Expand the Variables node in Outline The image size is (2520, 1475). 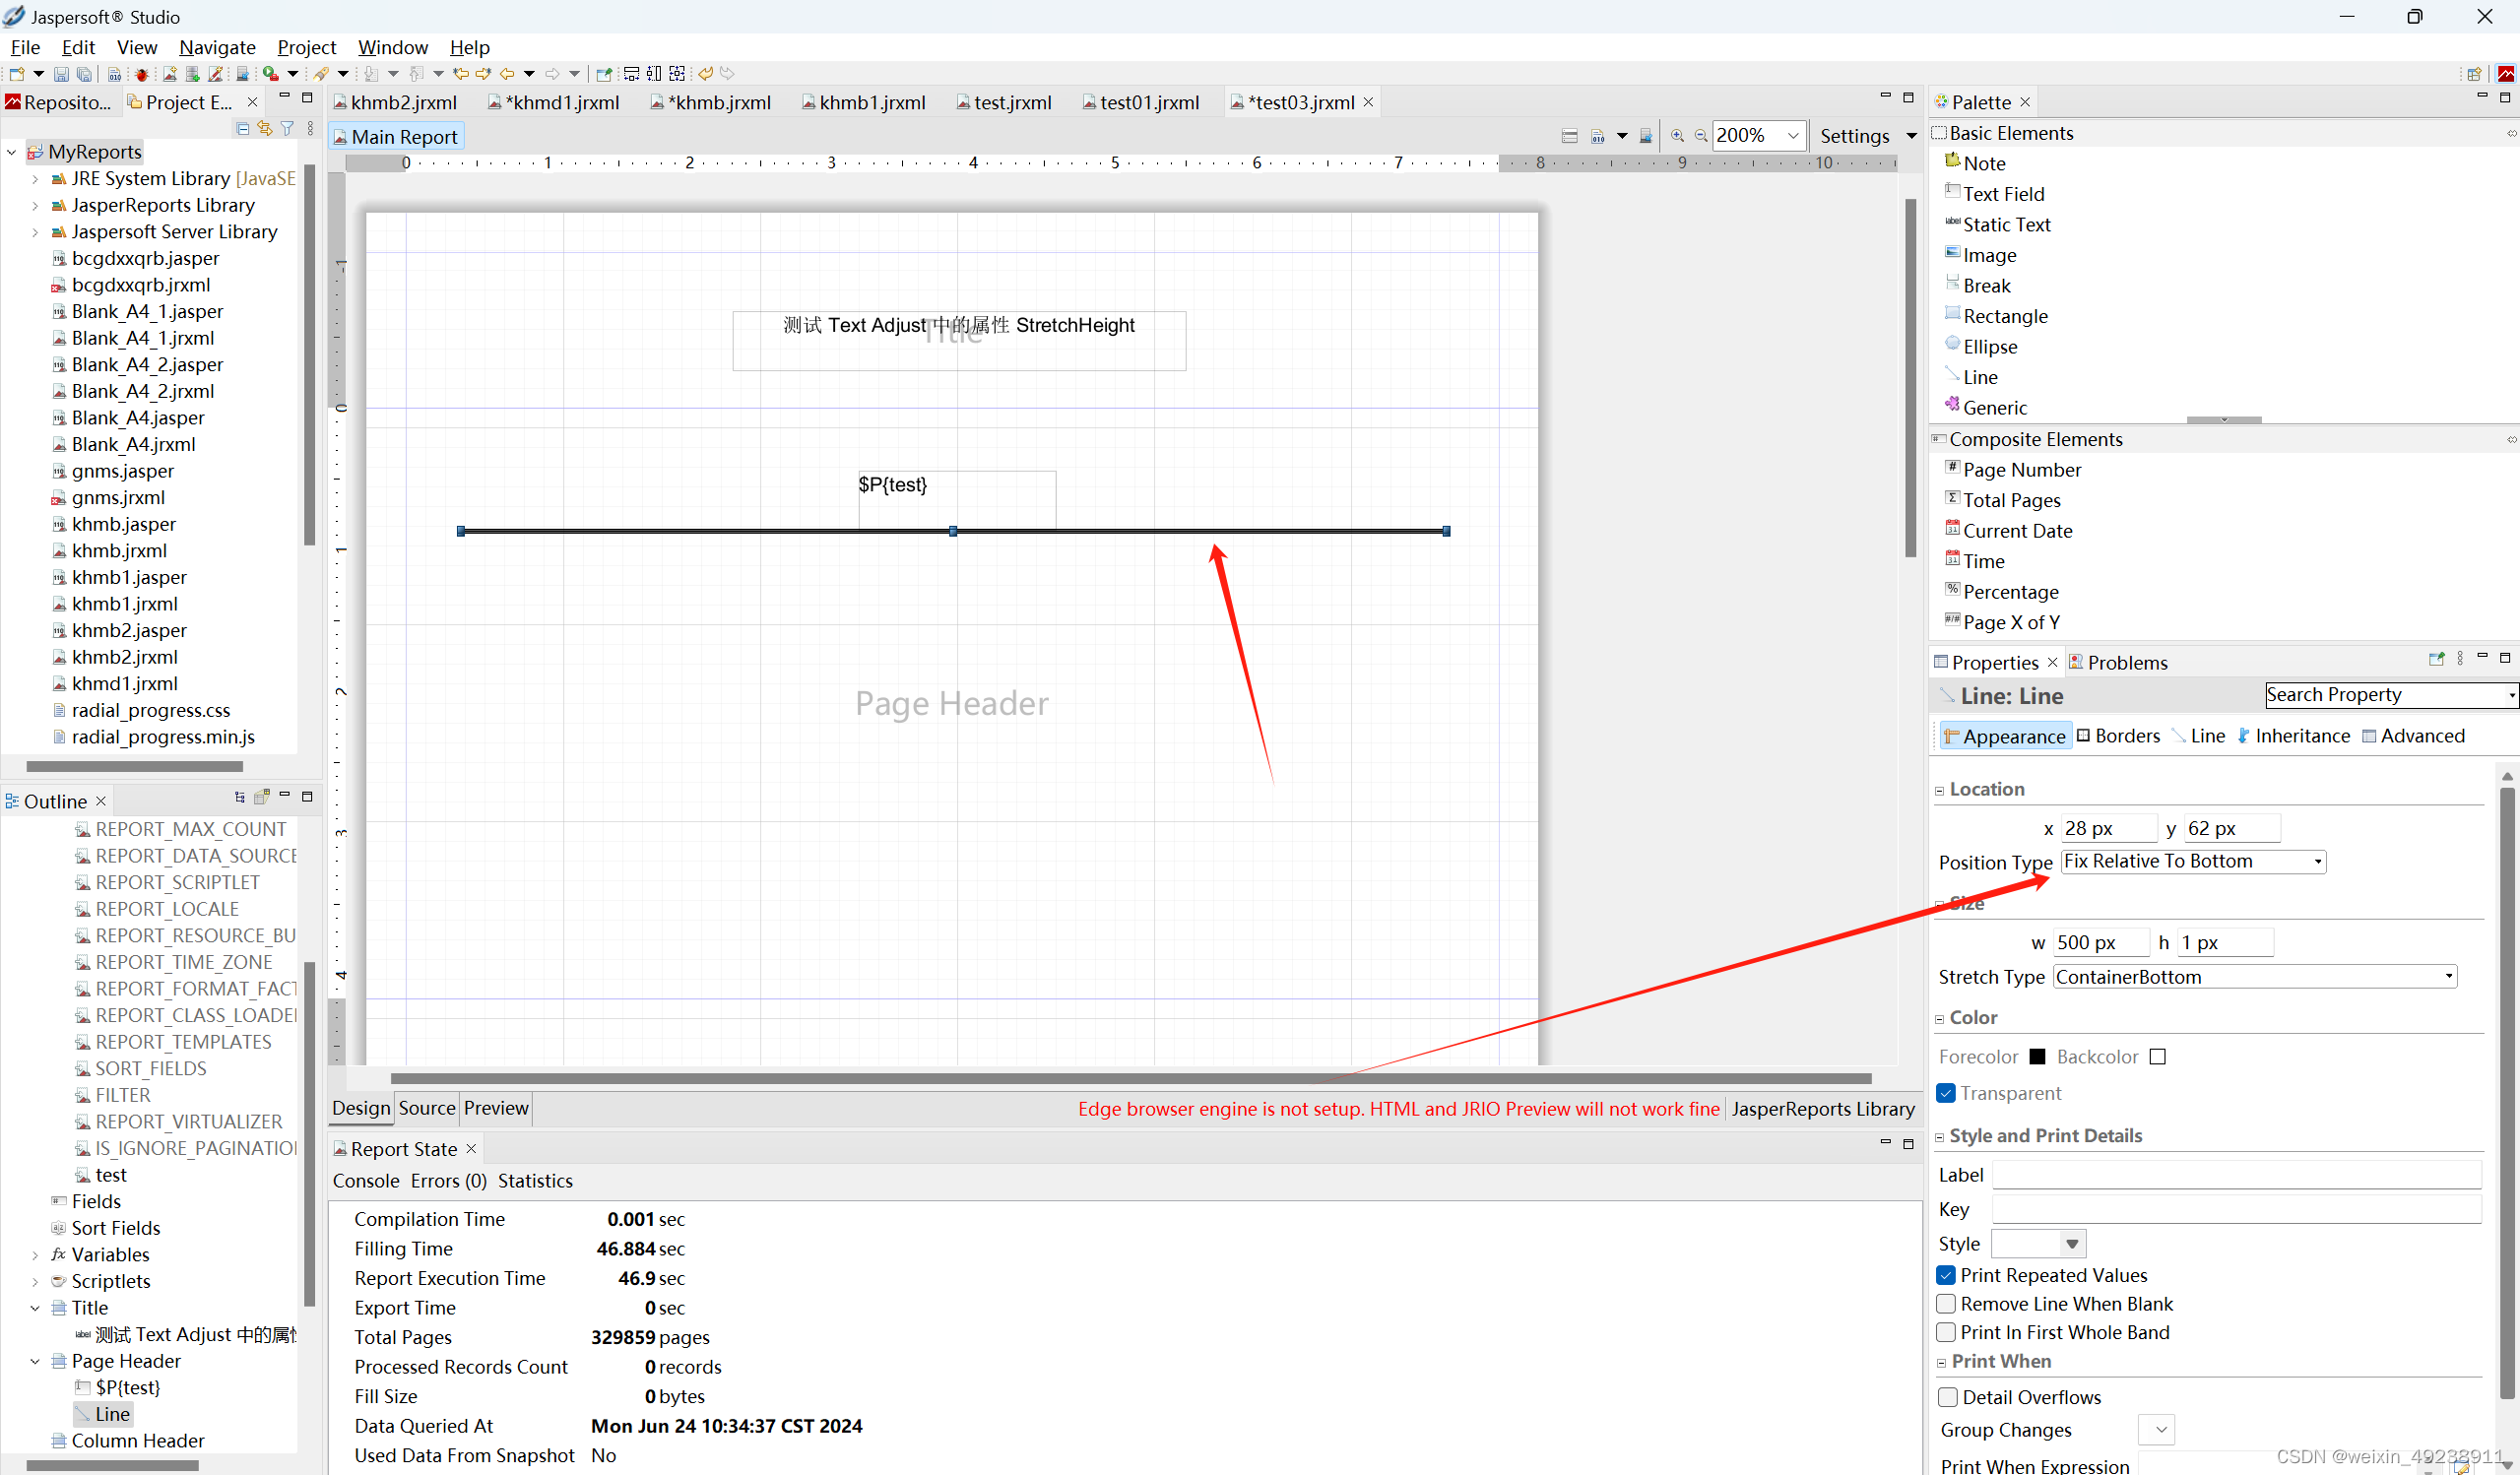click(35, 1255)
